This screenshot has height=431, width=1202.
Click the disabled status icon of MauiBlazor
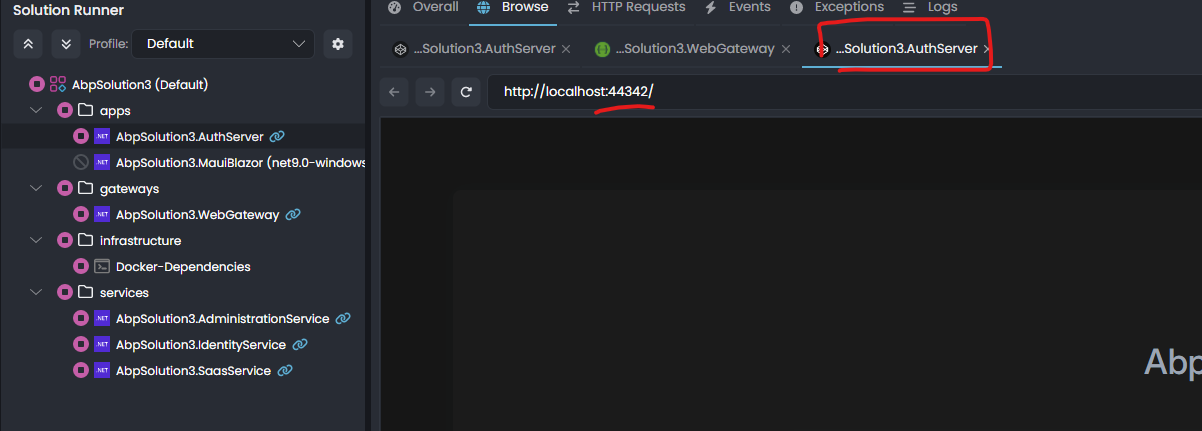[81, 162]
